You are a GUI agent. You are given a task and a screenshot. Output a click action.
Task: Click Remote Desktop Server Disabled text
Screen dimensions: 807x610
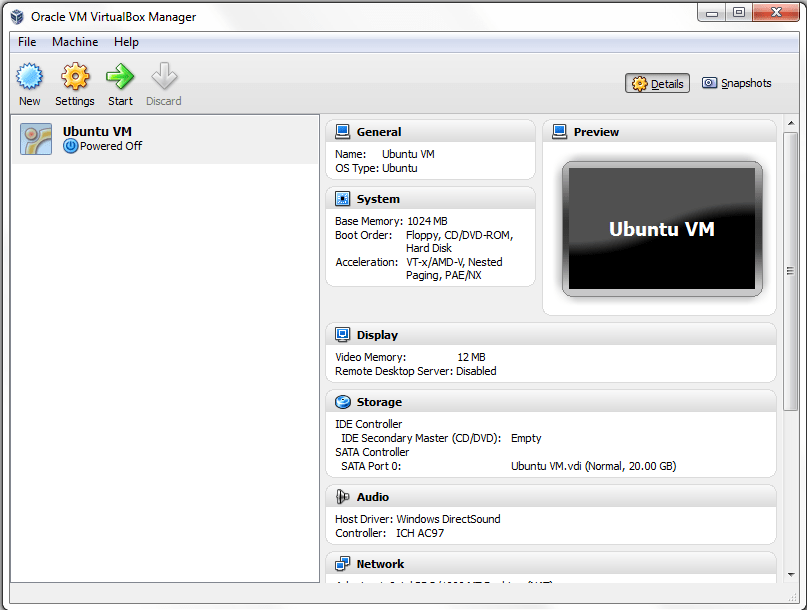pyautogui.click(x=415, y=371)
